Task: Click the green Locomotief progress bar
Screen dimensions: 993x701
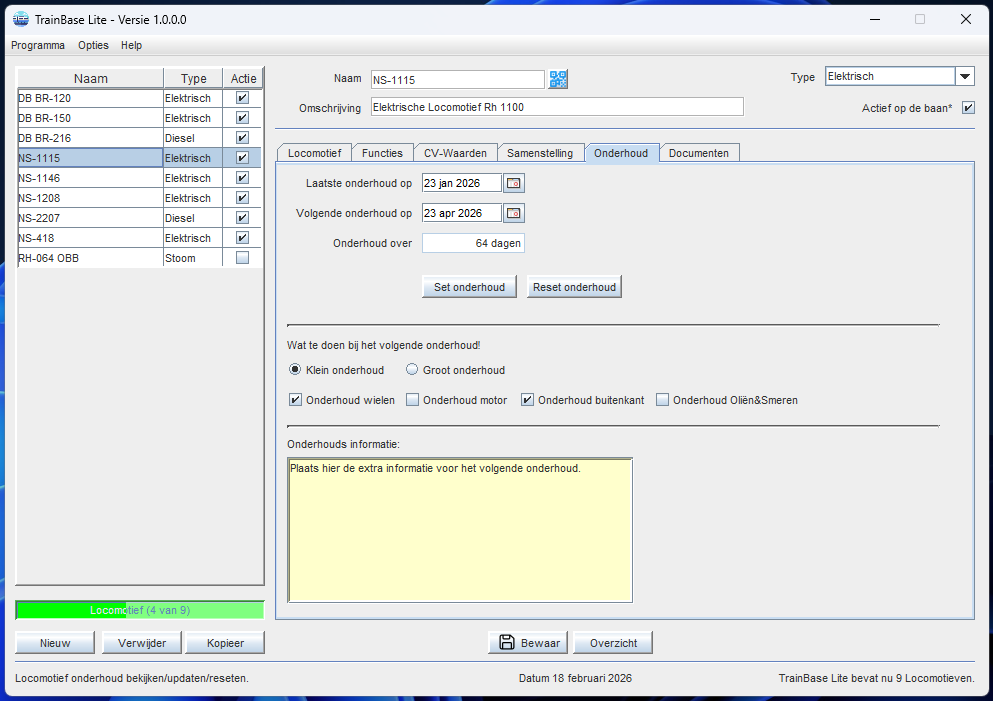Action: point(140,610)
